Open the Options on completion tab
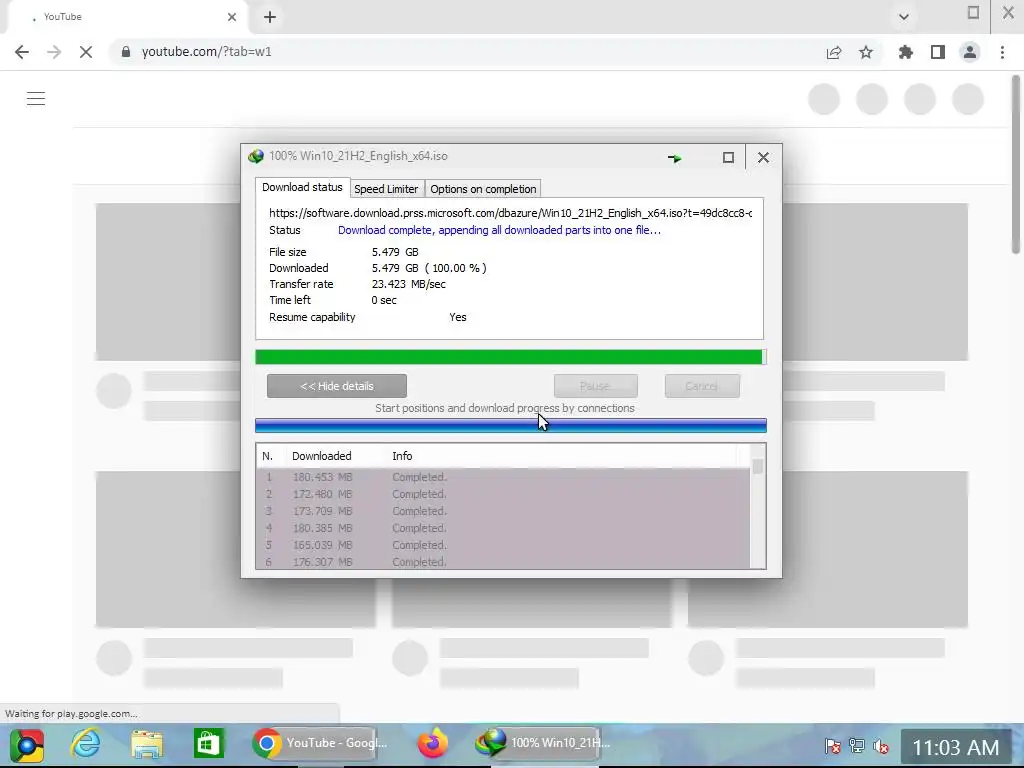 coord(483,189)
